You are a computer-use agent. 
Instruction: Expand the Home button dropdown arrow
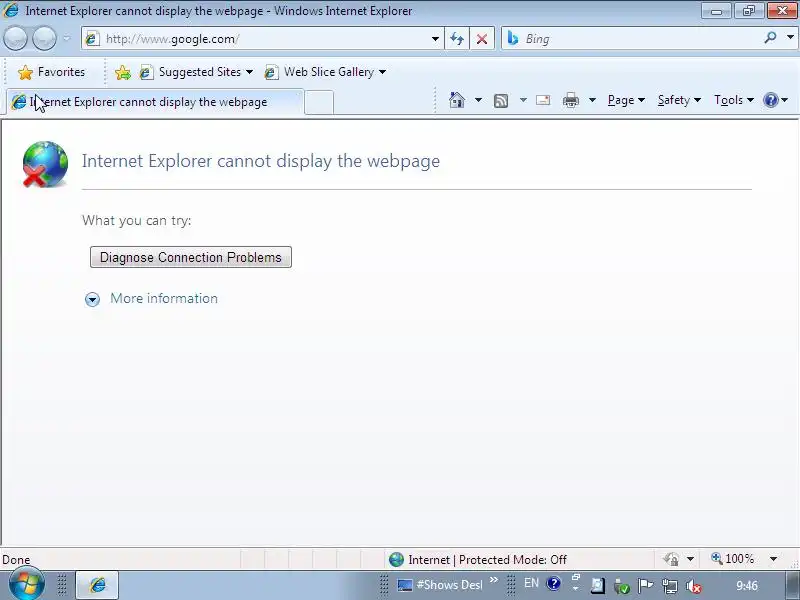(x=478, y=100)
